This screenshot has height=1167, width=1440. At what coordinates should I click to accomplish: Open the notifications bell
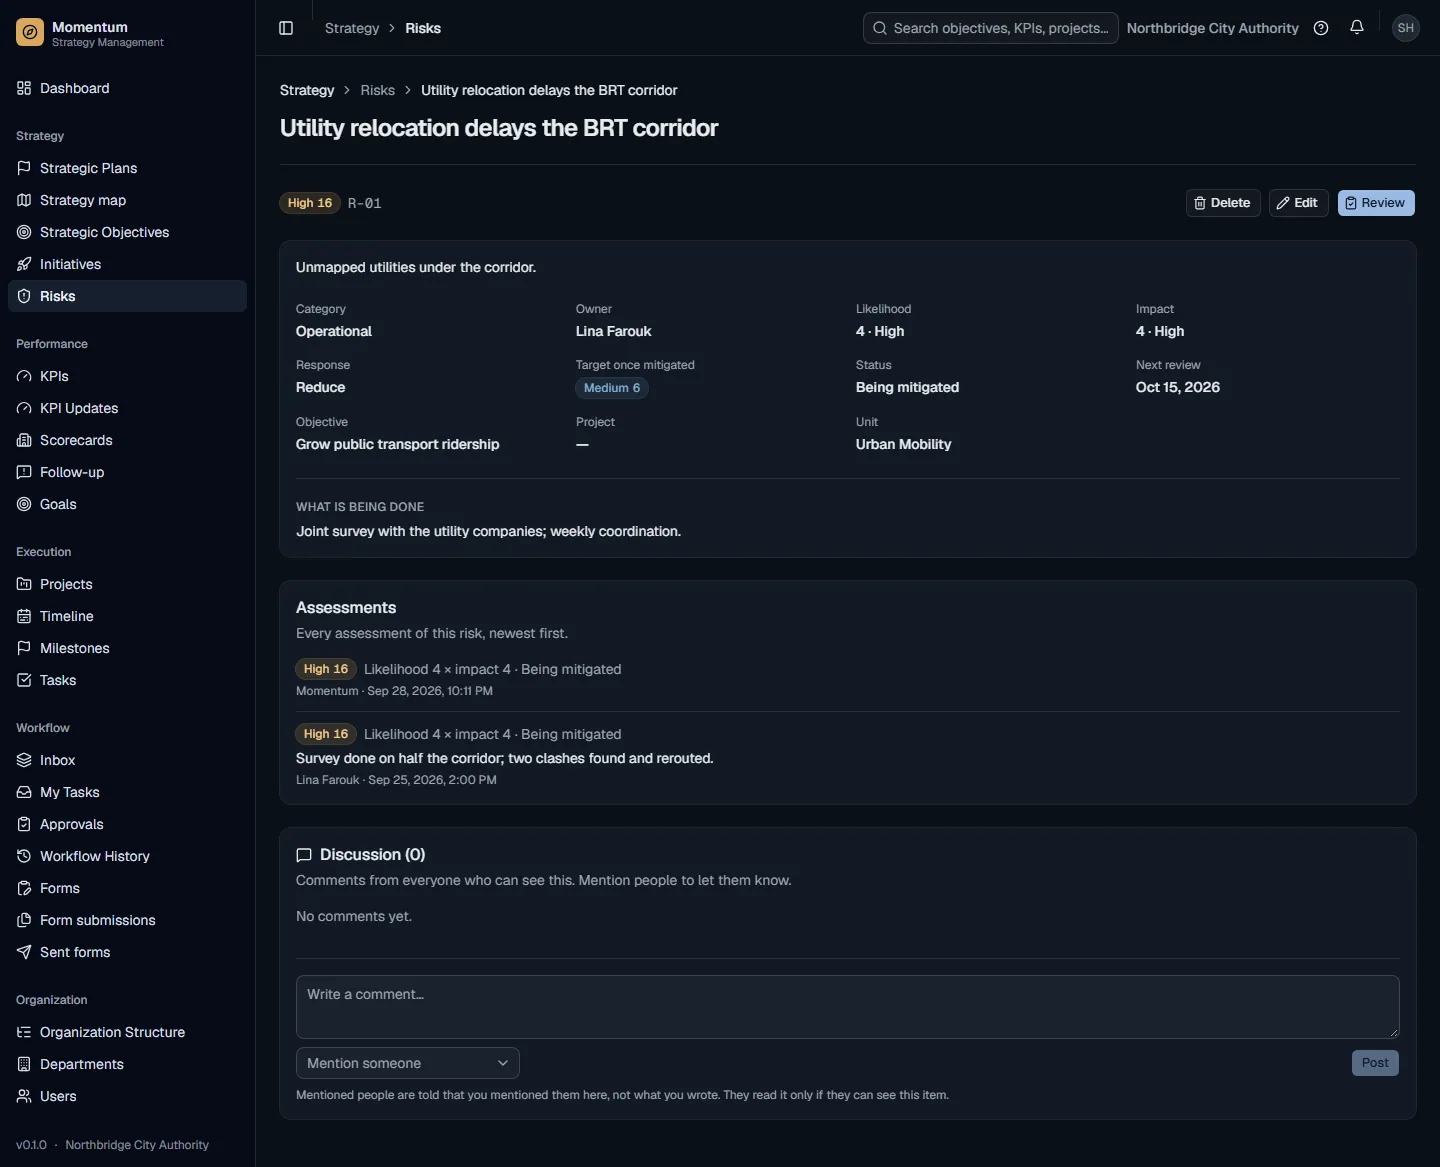1357,28
